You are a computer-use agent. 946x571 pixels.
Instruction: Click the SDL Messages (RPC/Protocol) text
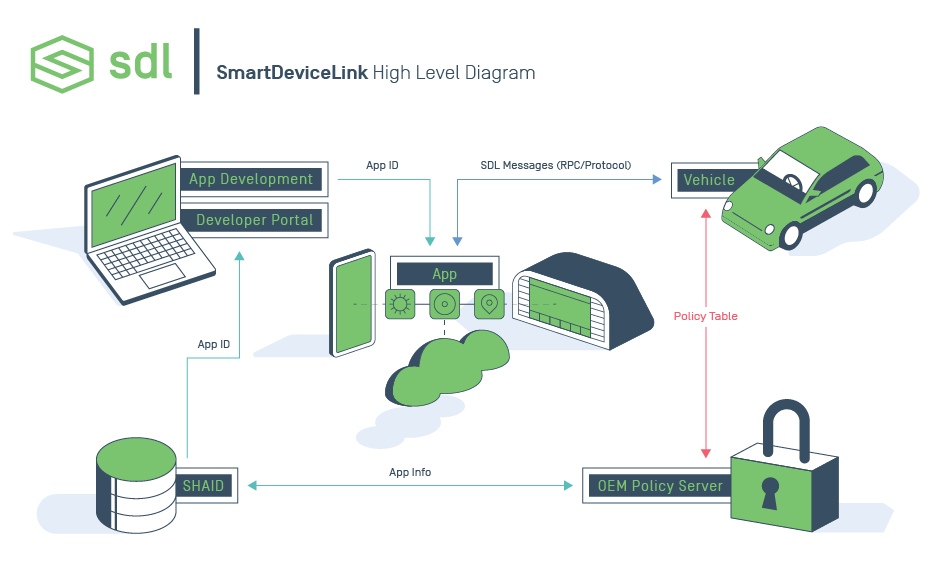[x=555, y=165]
